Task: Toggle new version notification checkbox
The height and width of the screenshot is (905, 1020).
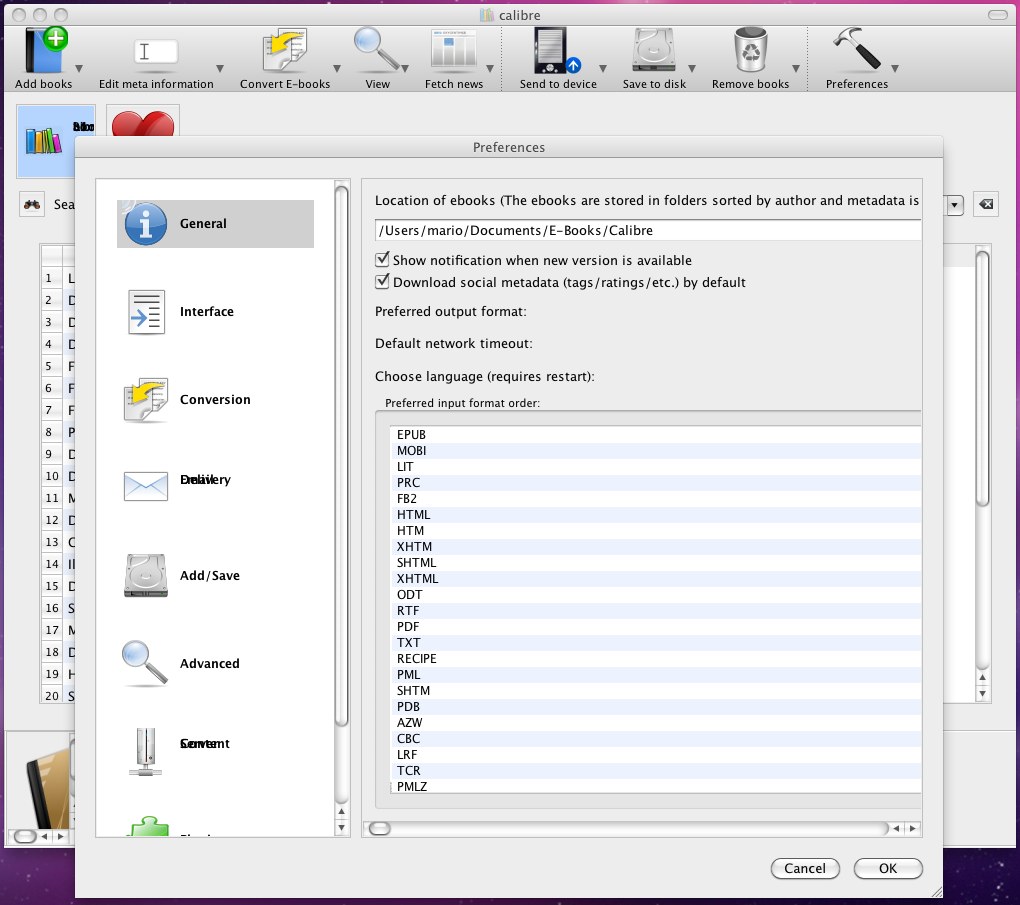Action: tap(382, 260)
